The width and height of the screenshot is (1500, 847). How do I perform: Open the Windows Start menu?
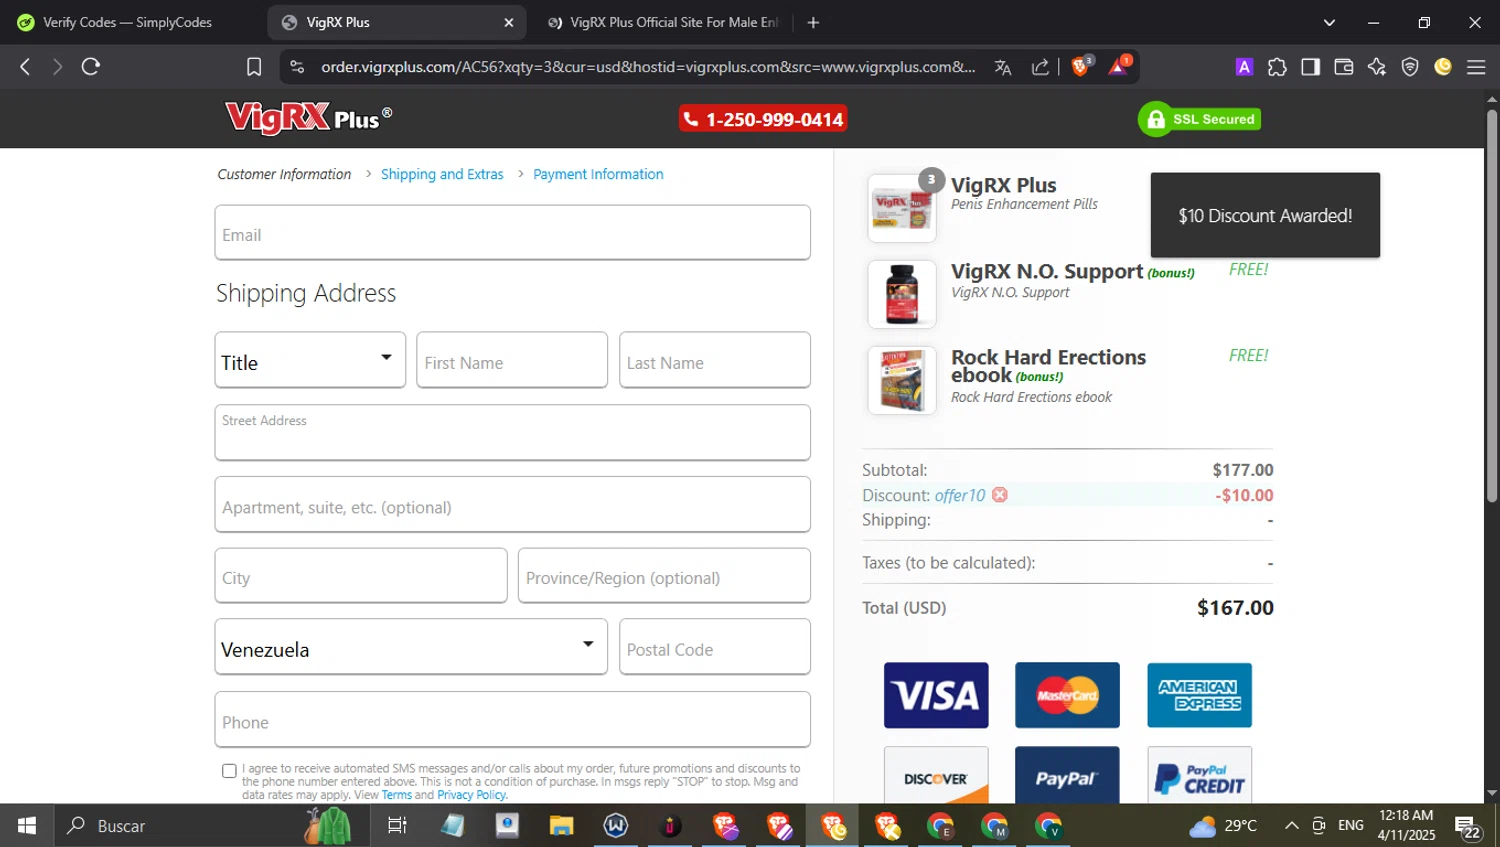point(27,826)
